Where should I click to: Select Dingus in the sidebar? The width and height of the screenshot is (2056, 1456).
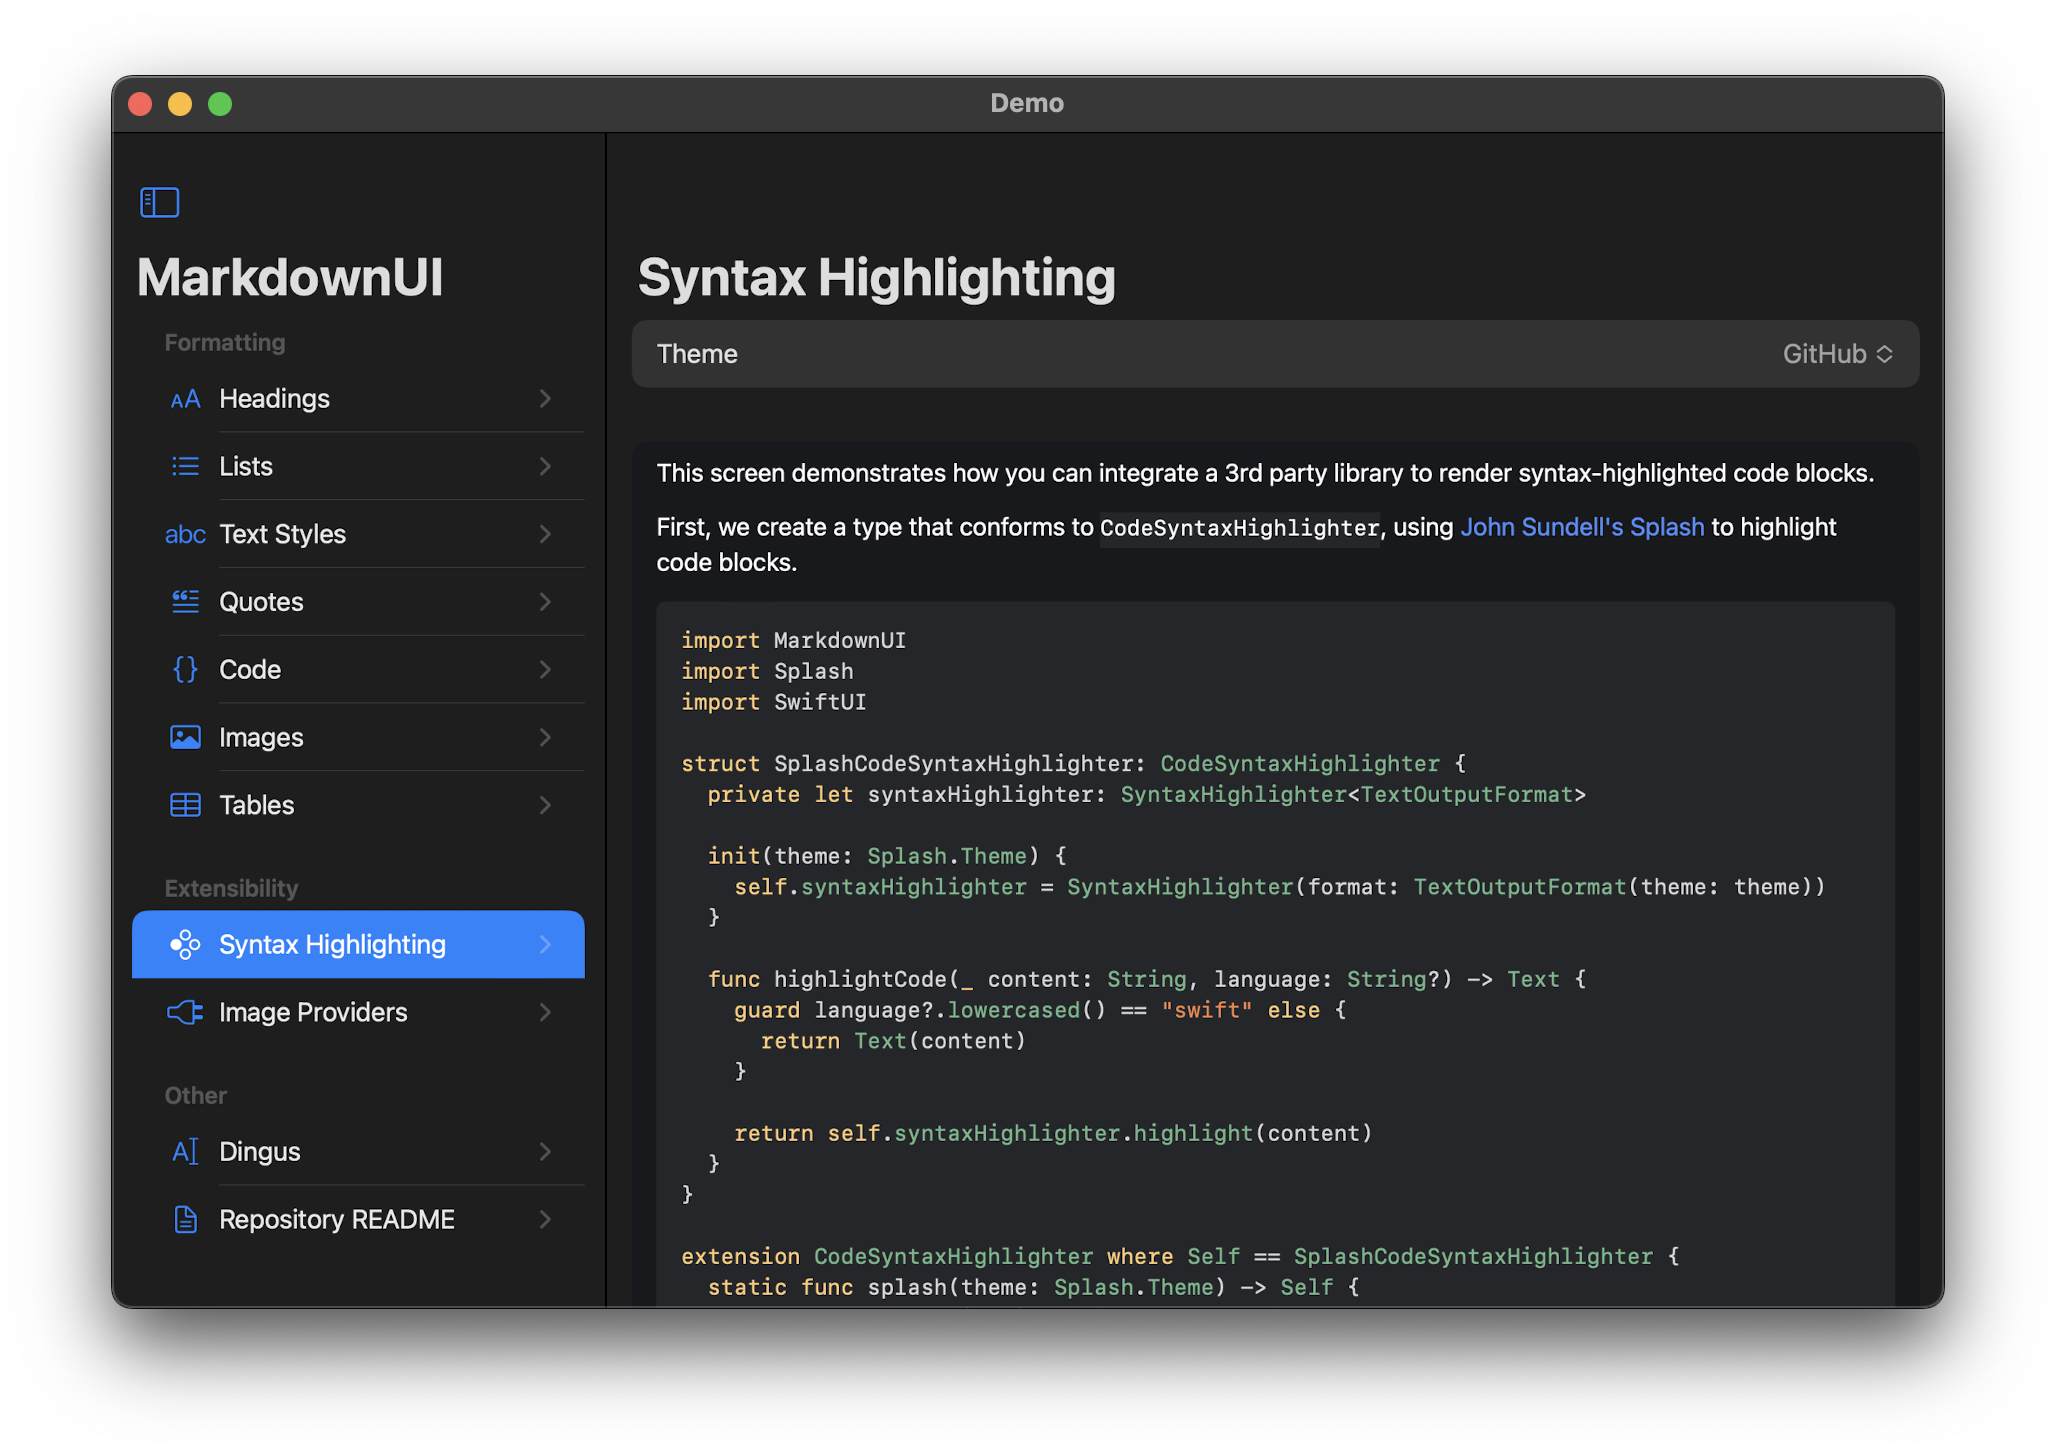pyautogui.click(x=258, y=1151)
